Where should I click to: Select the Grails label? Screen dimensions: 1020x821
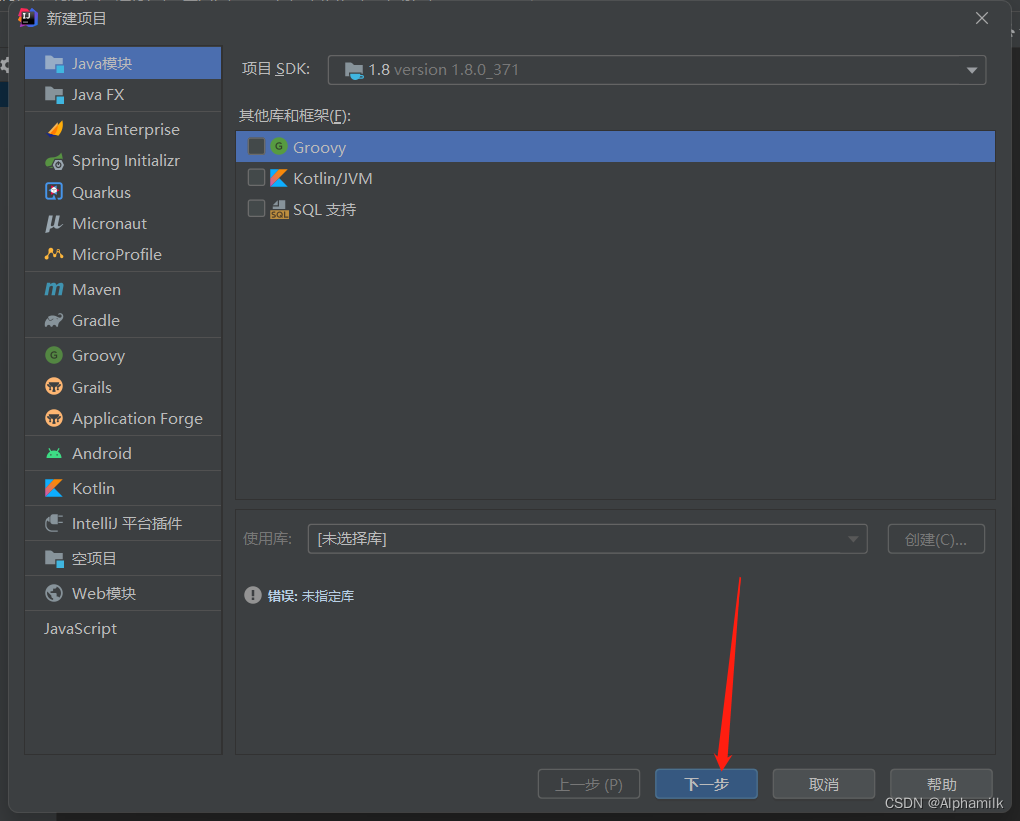point(92,387)
